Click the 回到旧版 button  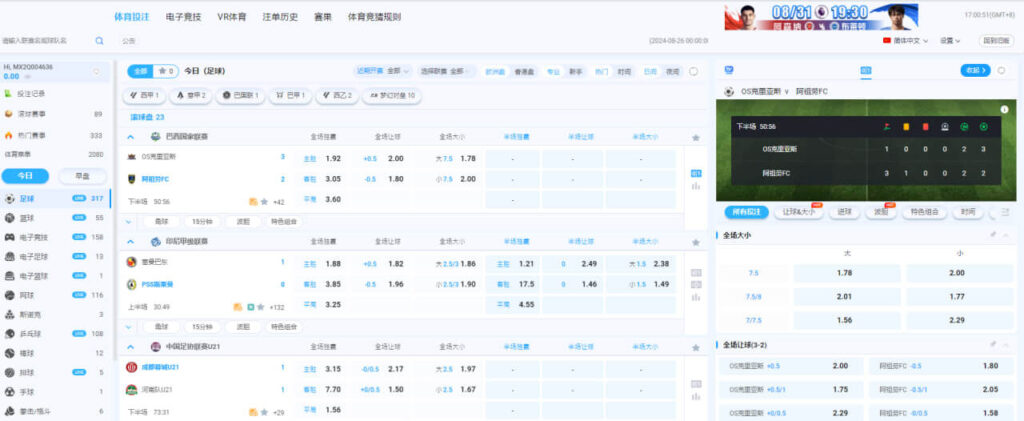point(995,41)
